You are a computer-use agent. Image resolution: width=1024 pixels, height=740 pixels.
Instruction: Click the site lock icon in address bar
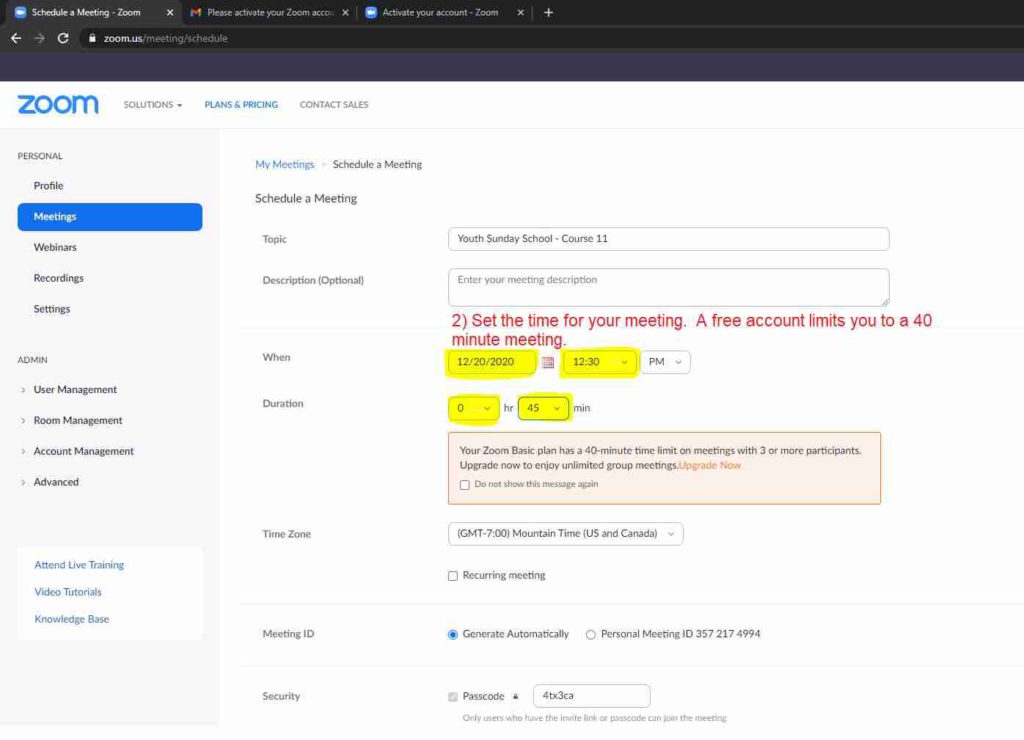coord(92,39)
